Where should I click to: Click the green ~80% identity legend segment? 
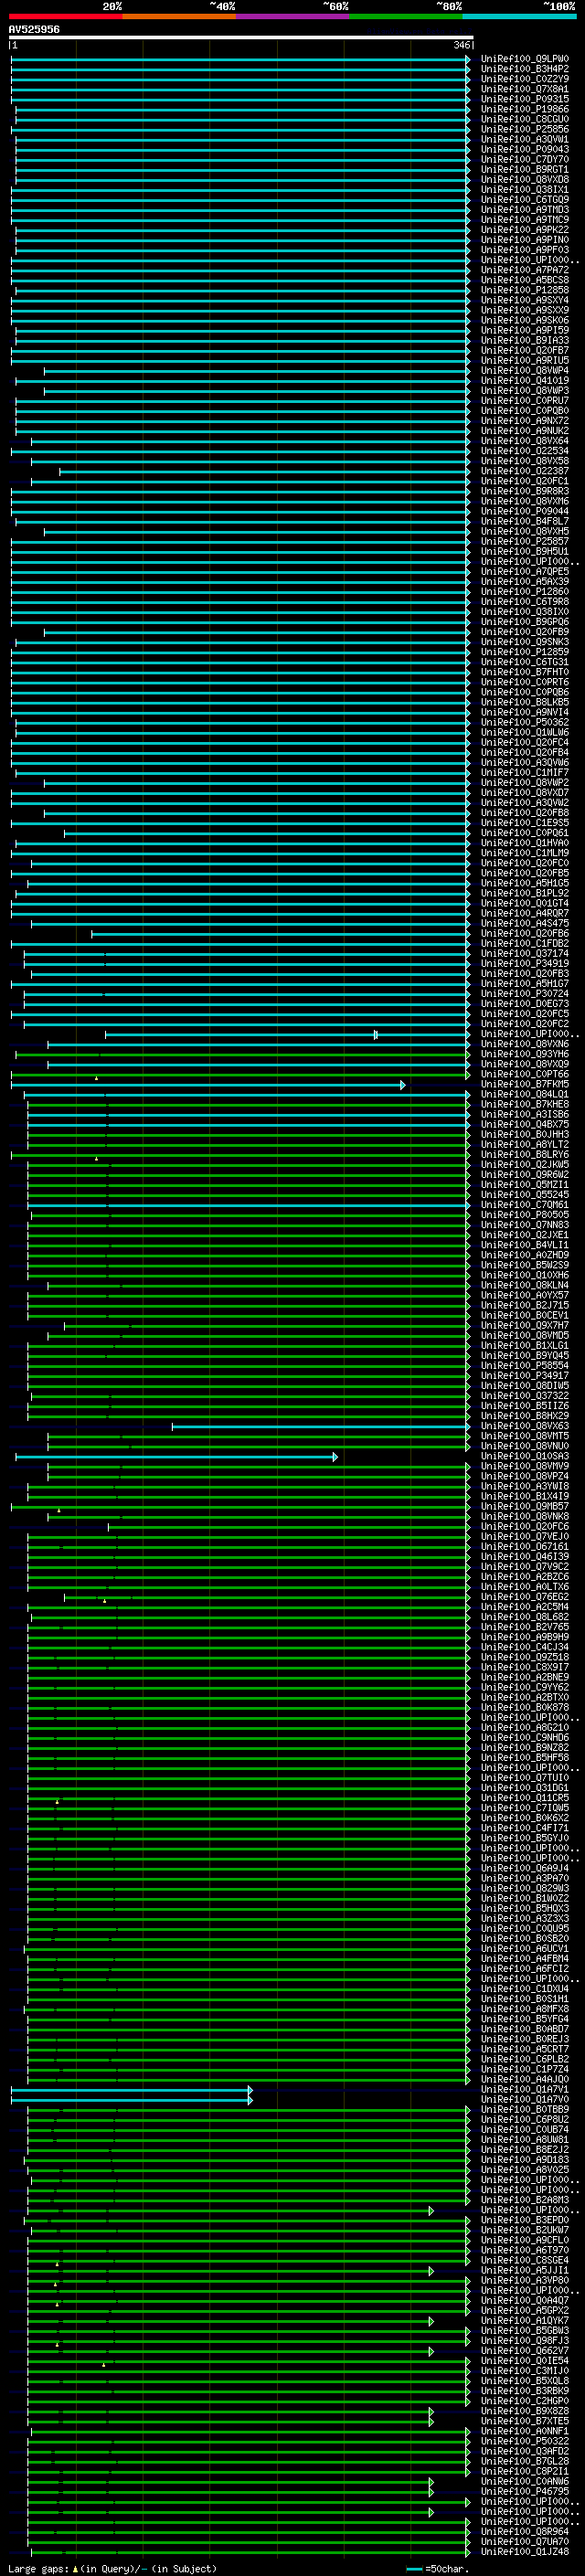tap(406, 16)
